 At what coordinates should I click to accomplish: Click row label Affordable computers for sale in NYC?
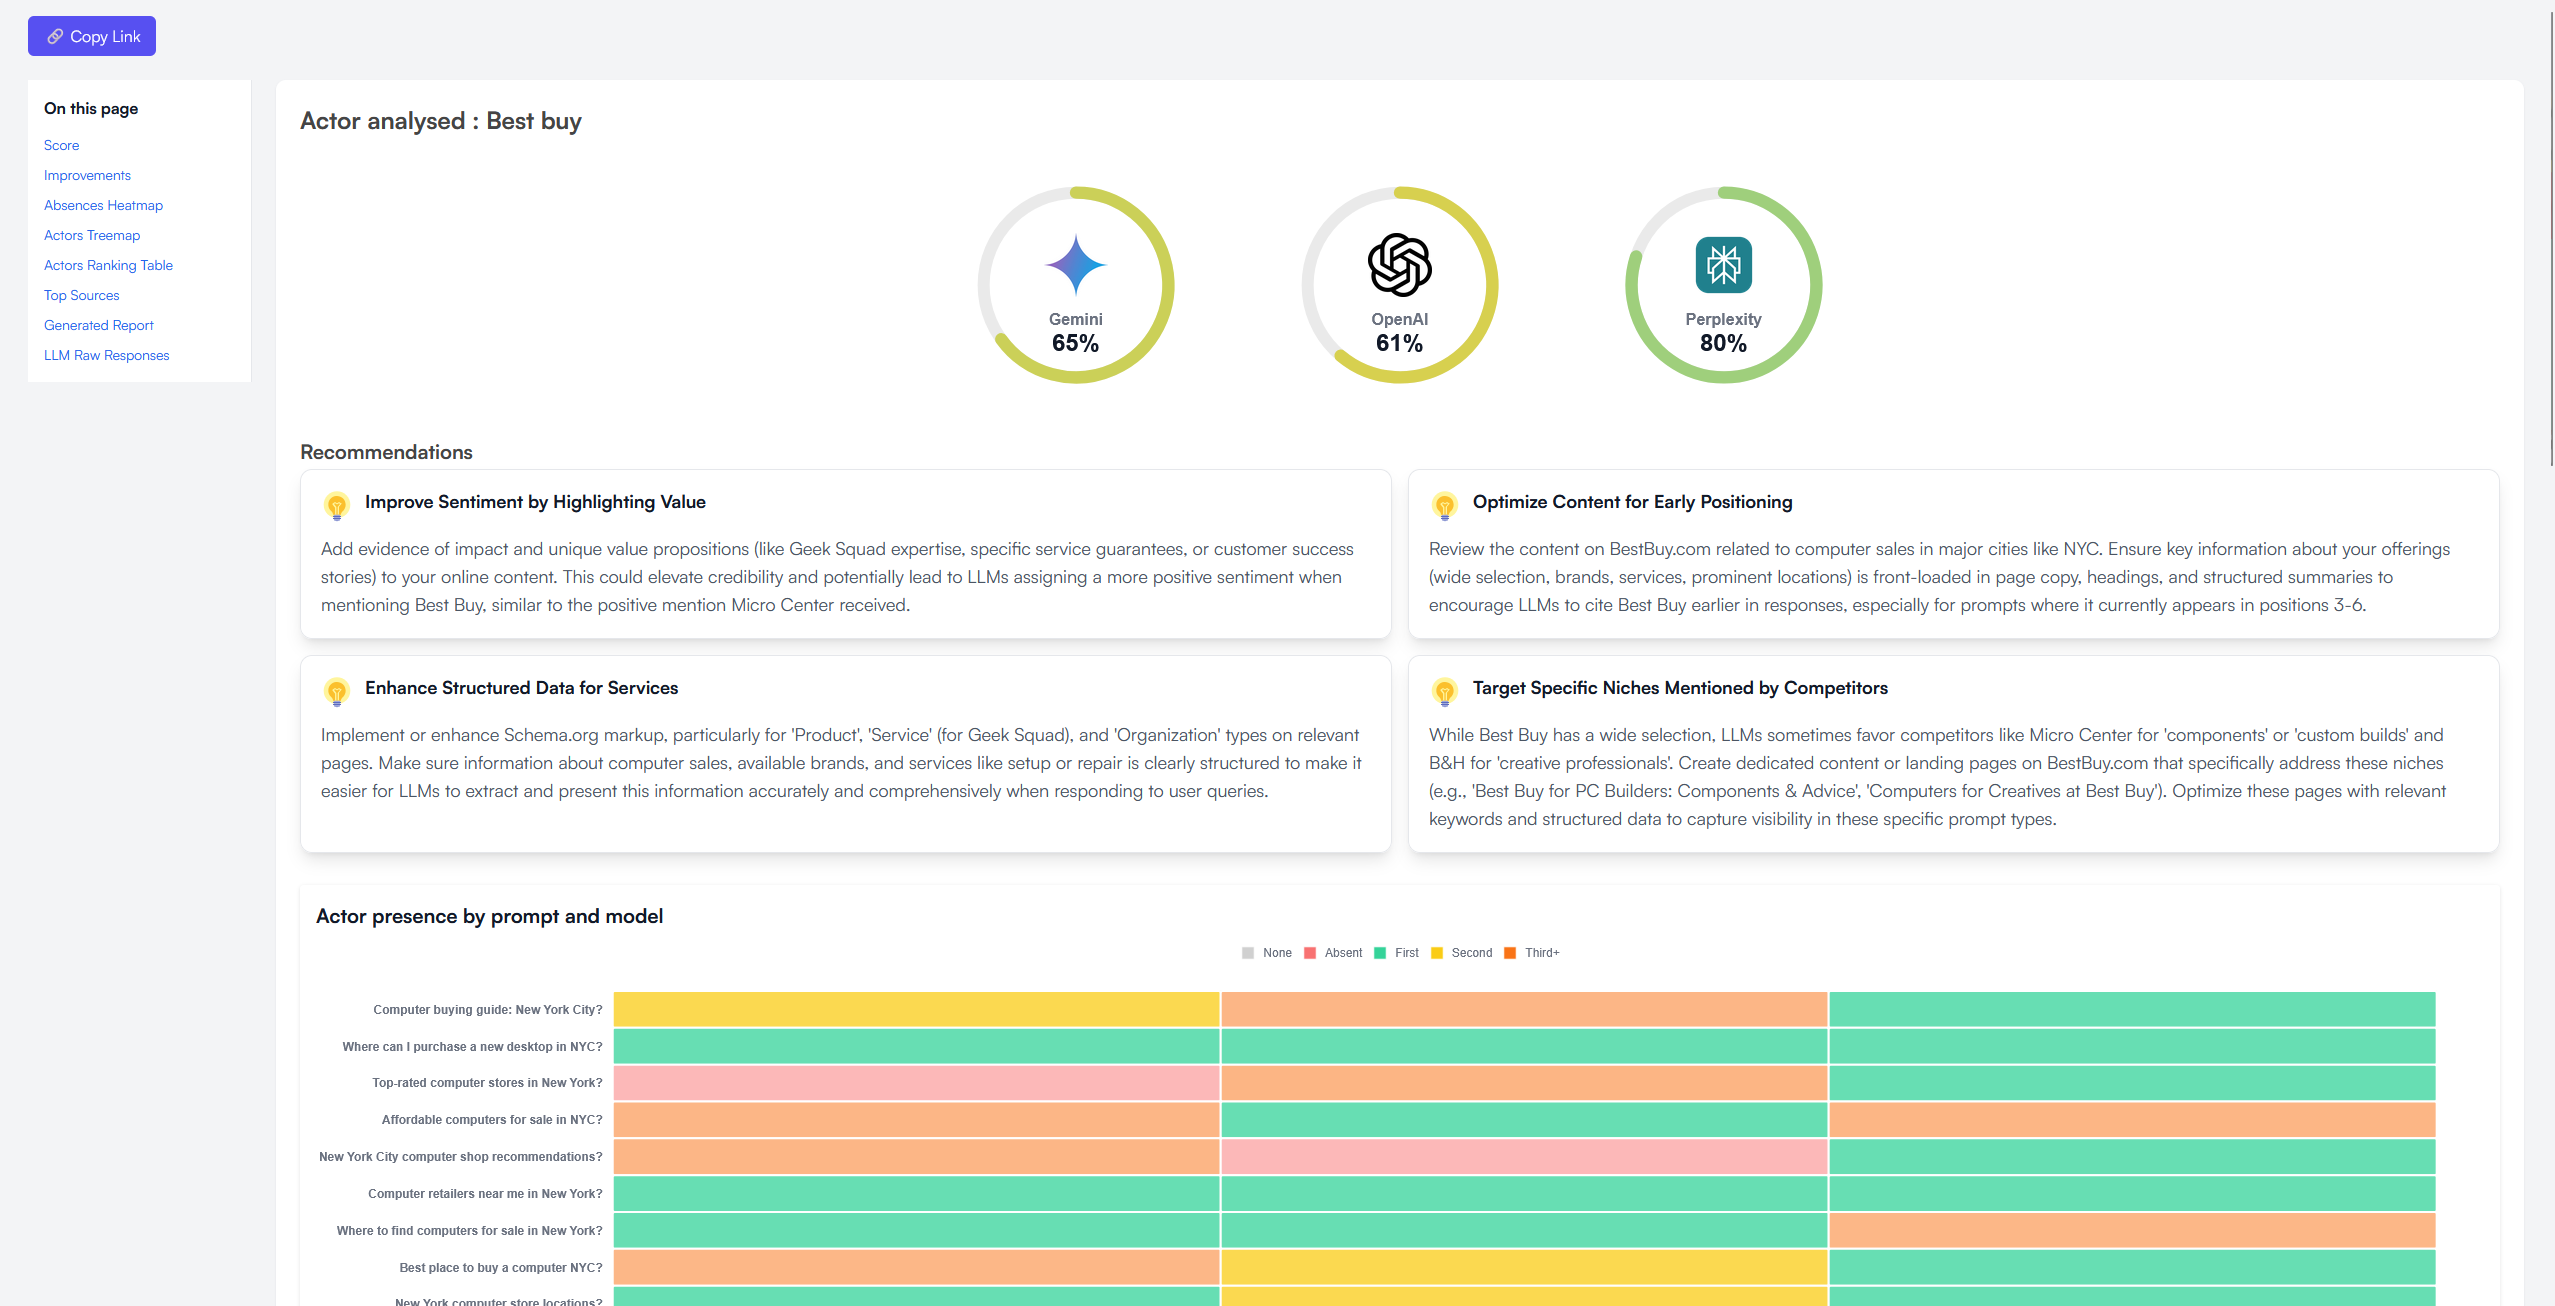pos(492,1120)
